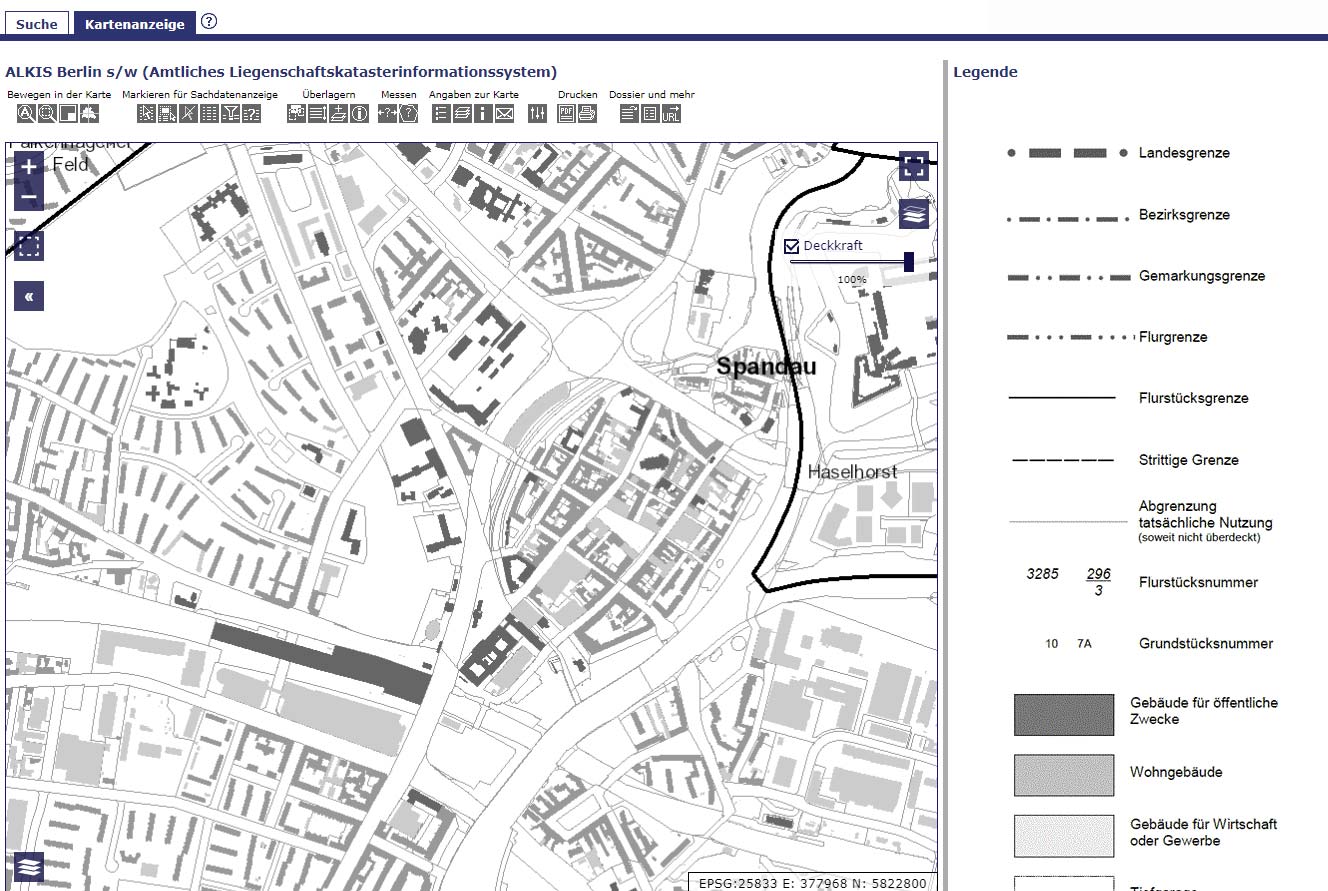Click the stacked layers icon in Angaben zur Karte
The image size is (1328, 891).
462,113
